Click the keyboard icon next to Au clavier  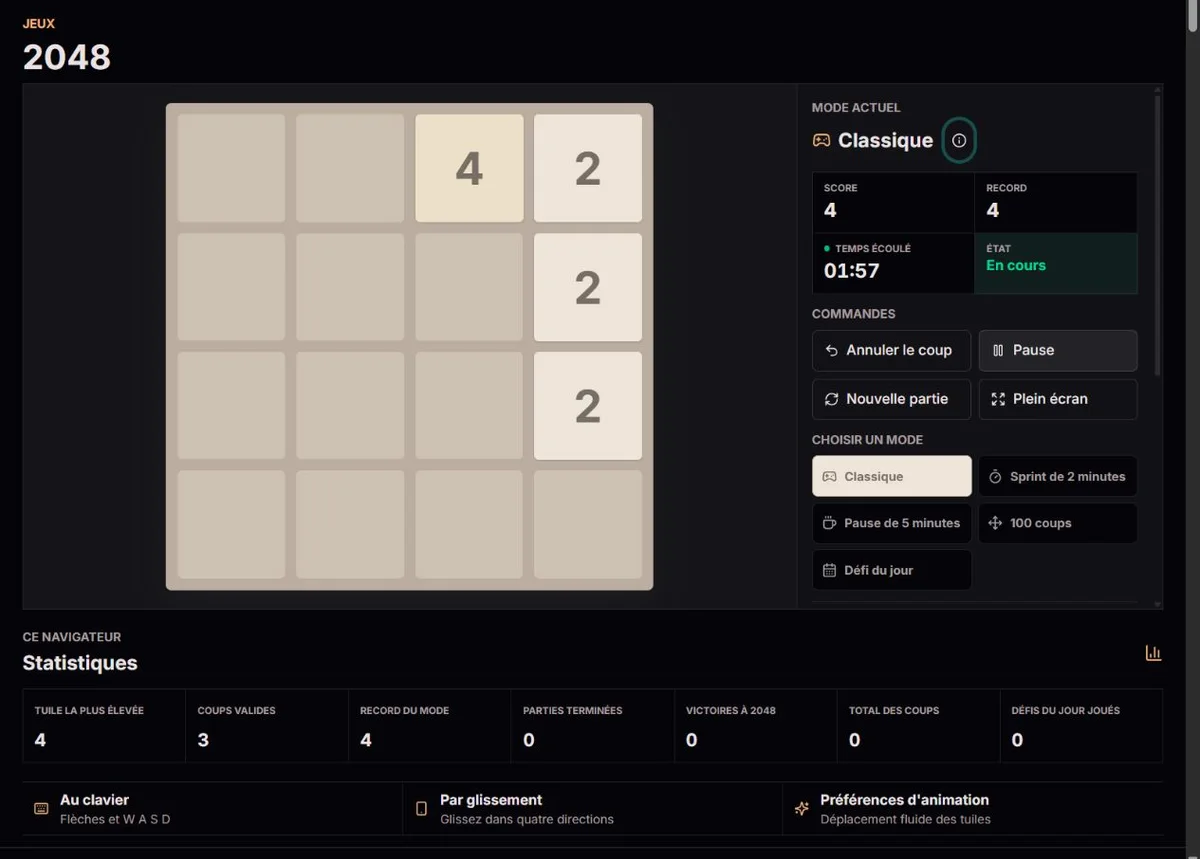pos(41,808)
